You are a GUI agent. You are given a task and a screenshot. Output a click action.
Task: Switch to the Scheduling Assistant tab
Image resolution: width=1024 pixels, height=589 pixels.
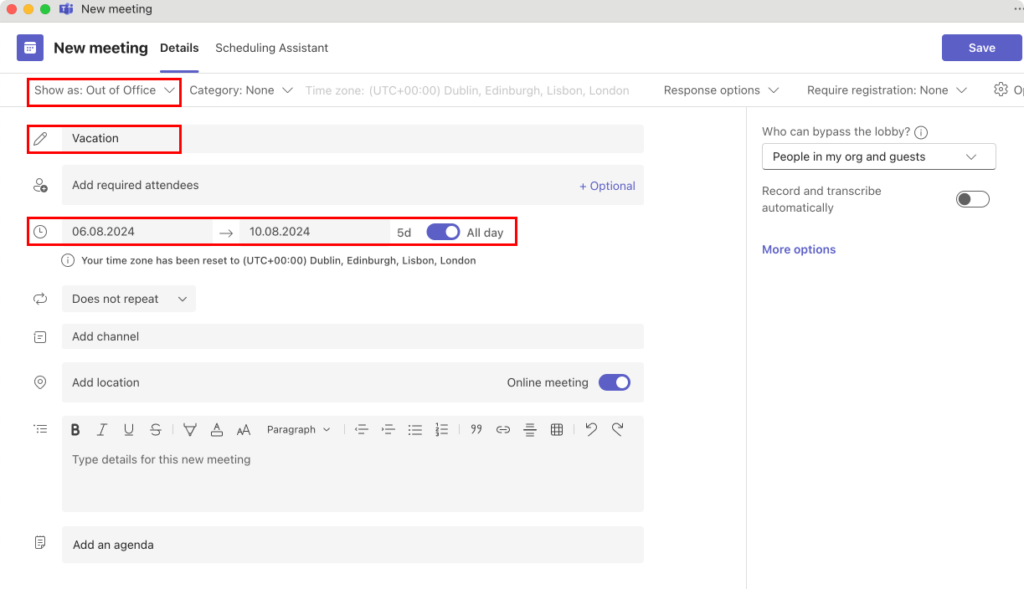coord(271,48)
